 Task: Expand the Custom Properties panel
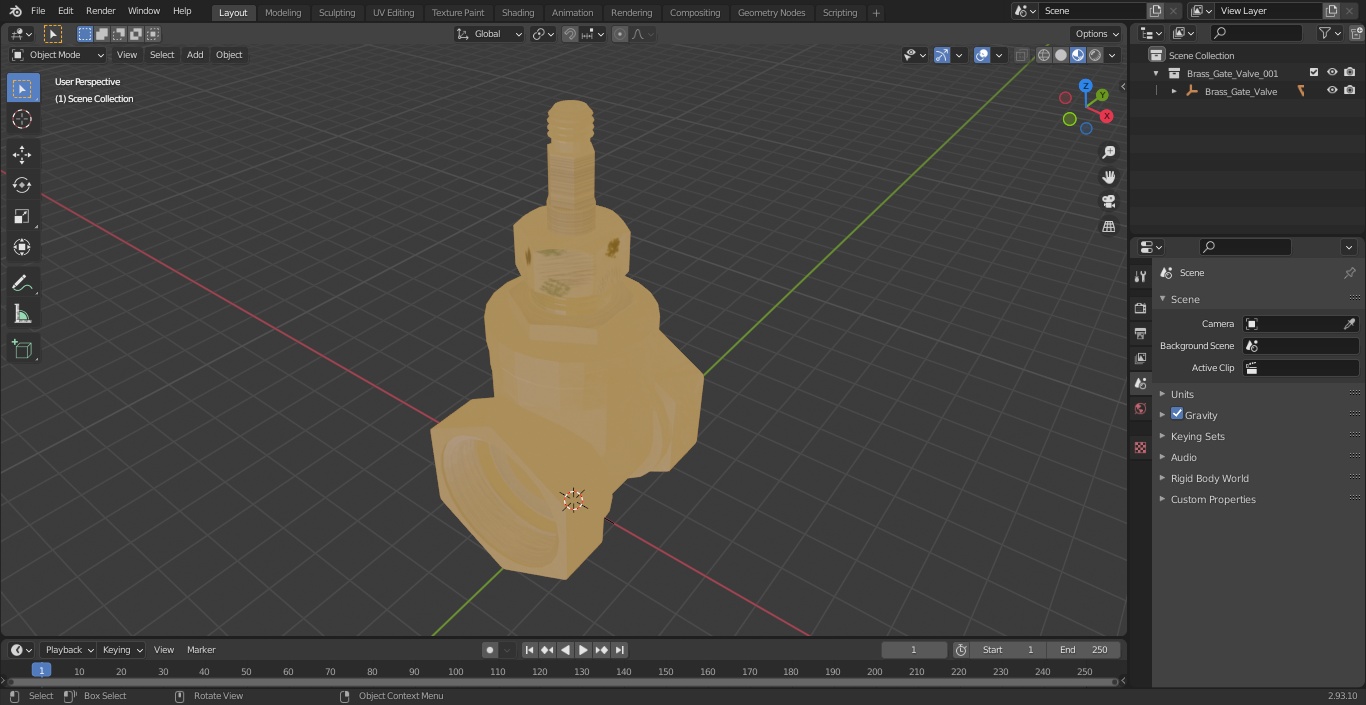click(1213, 499)
